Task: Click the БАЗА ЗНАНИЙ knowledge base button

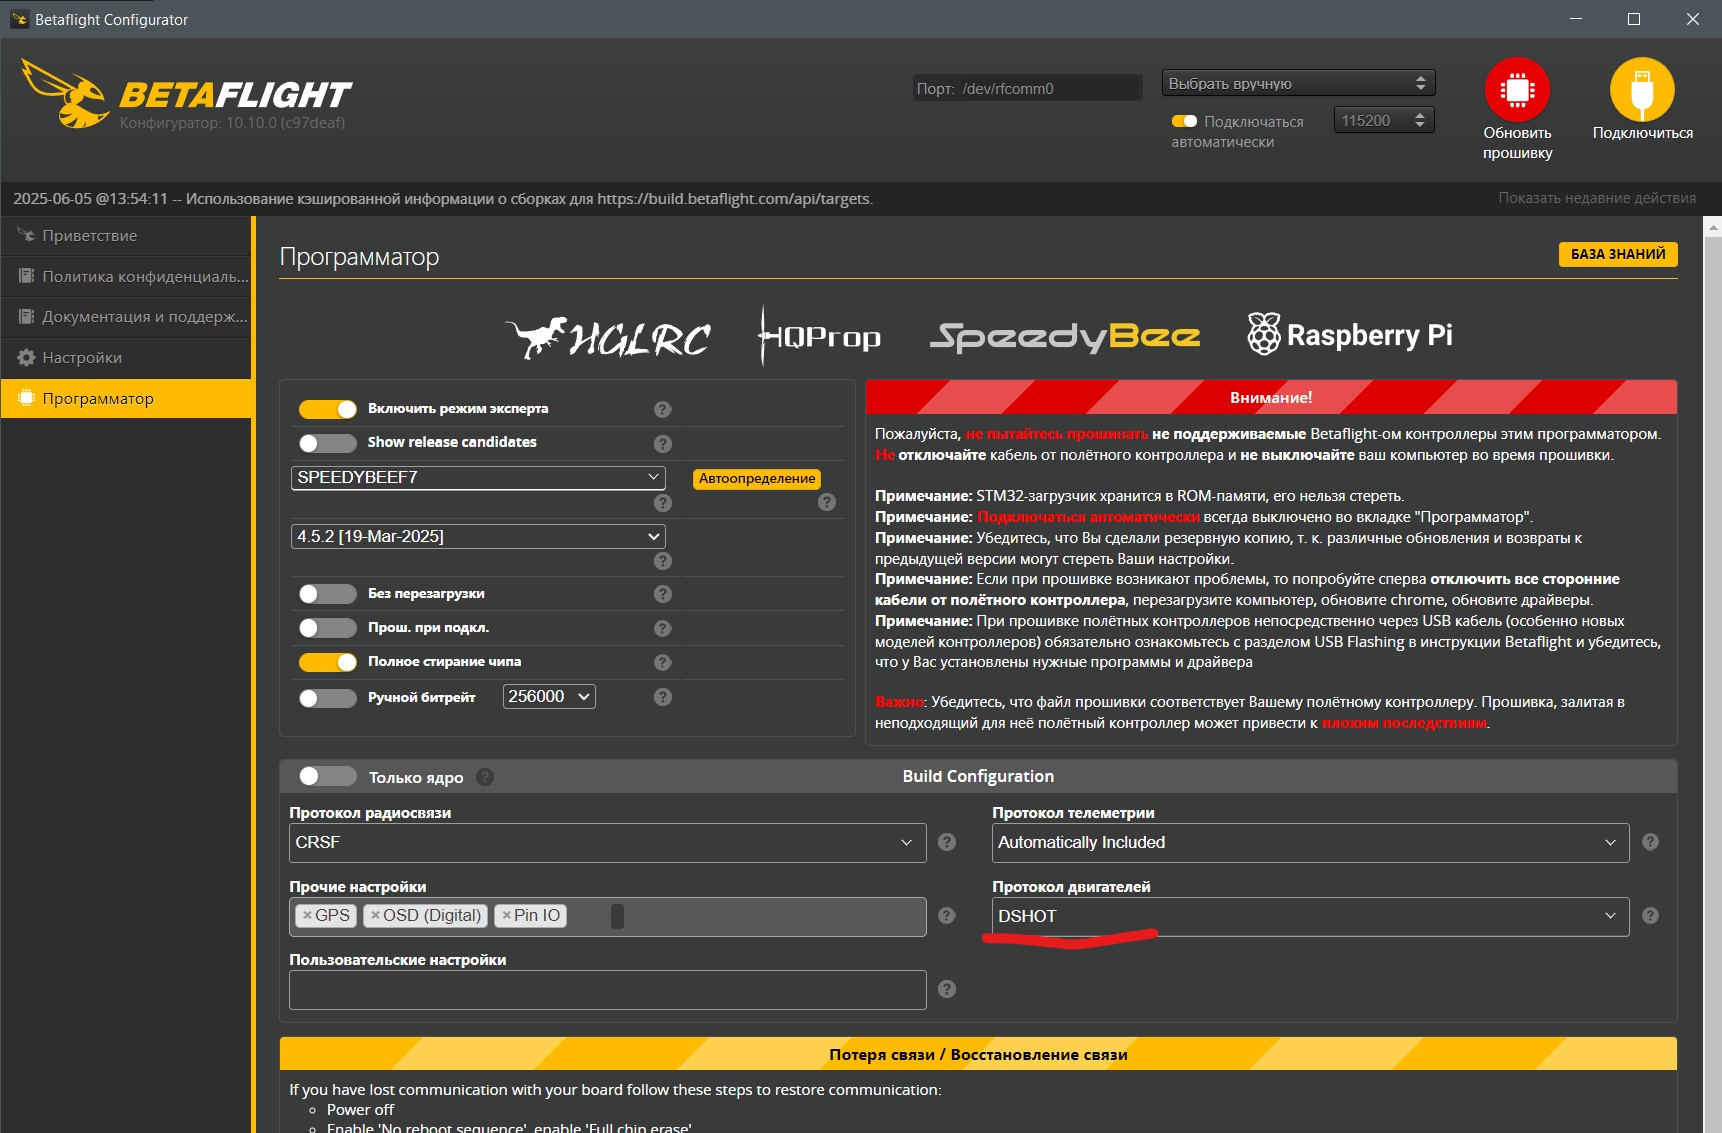Action: [1617, 255]
